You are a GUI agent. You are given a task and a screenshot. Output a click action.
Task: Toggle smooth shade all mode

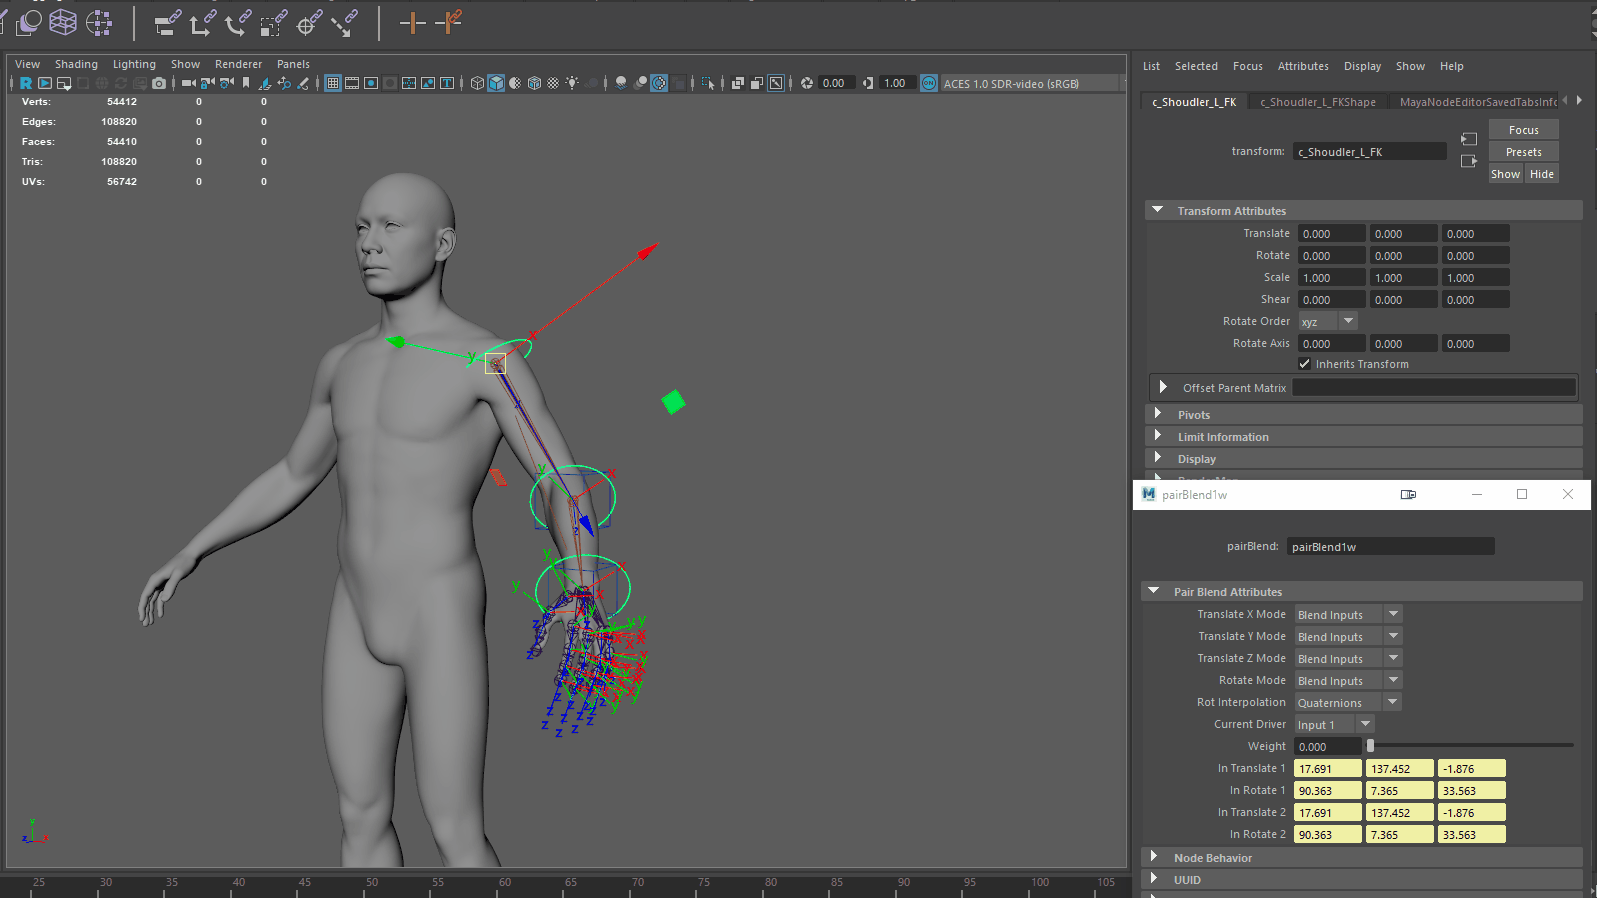496,83
